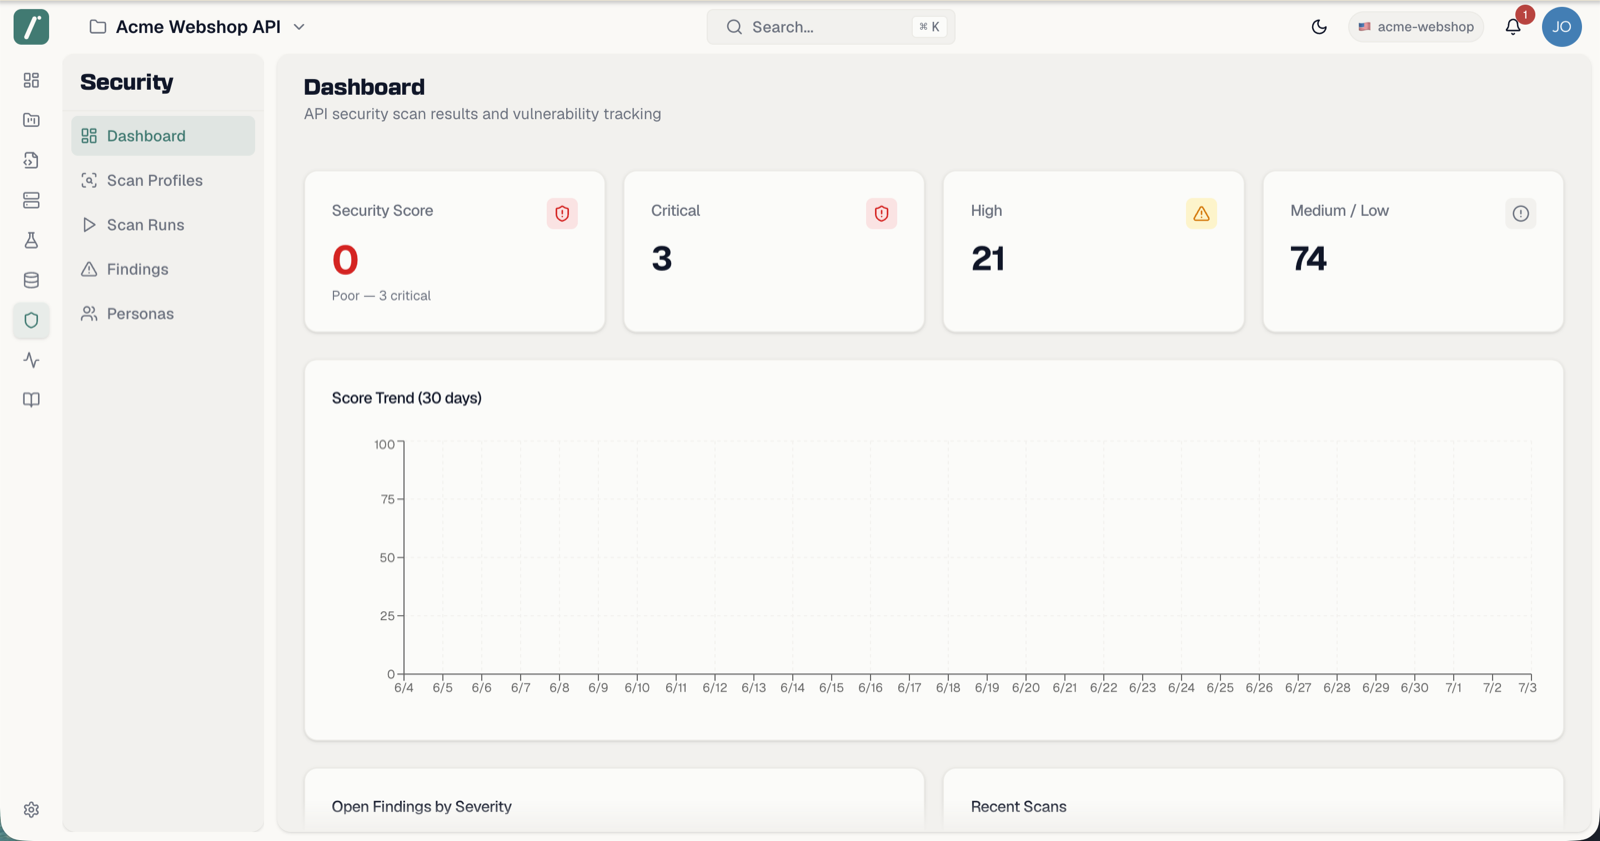Click the magnifier icon in search box
The height and width of the screenshot is (841, 1600).
734,27
